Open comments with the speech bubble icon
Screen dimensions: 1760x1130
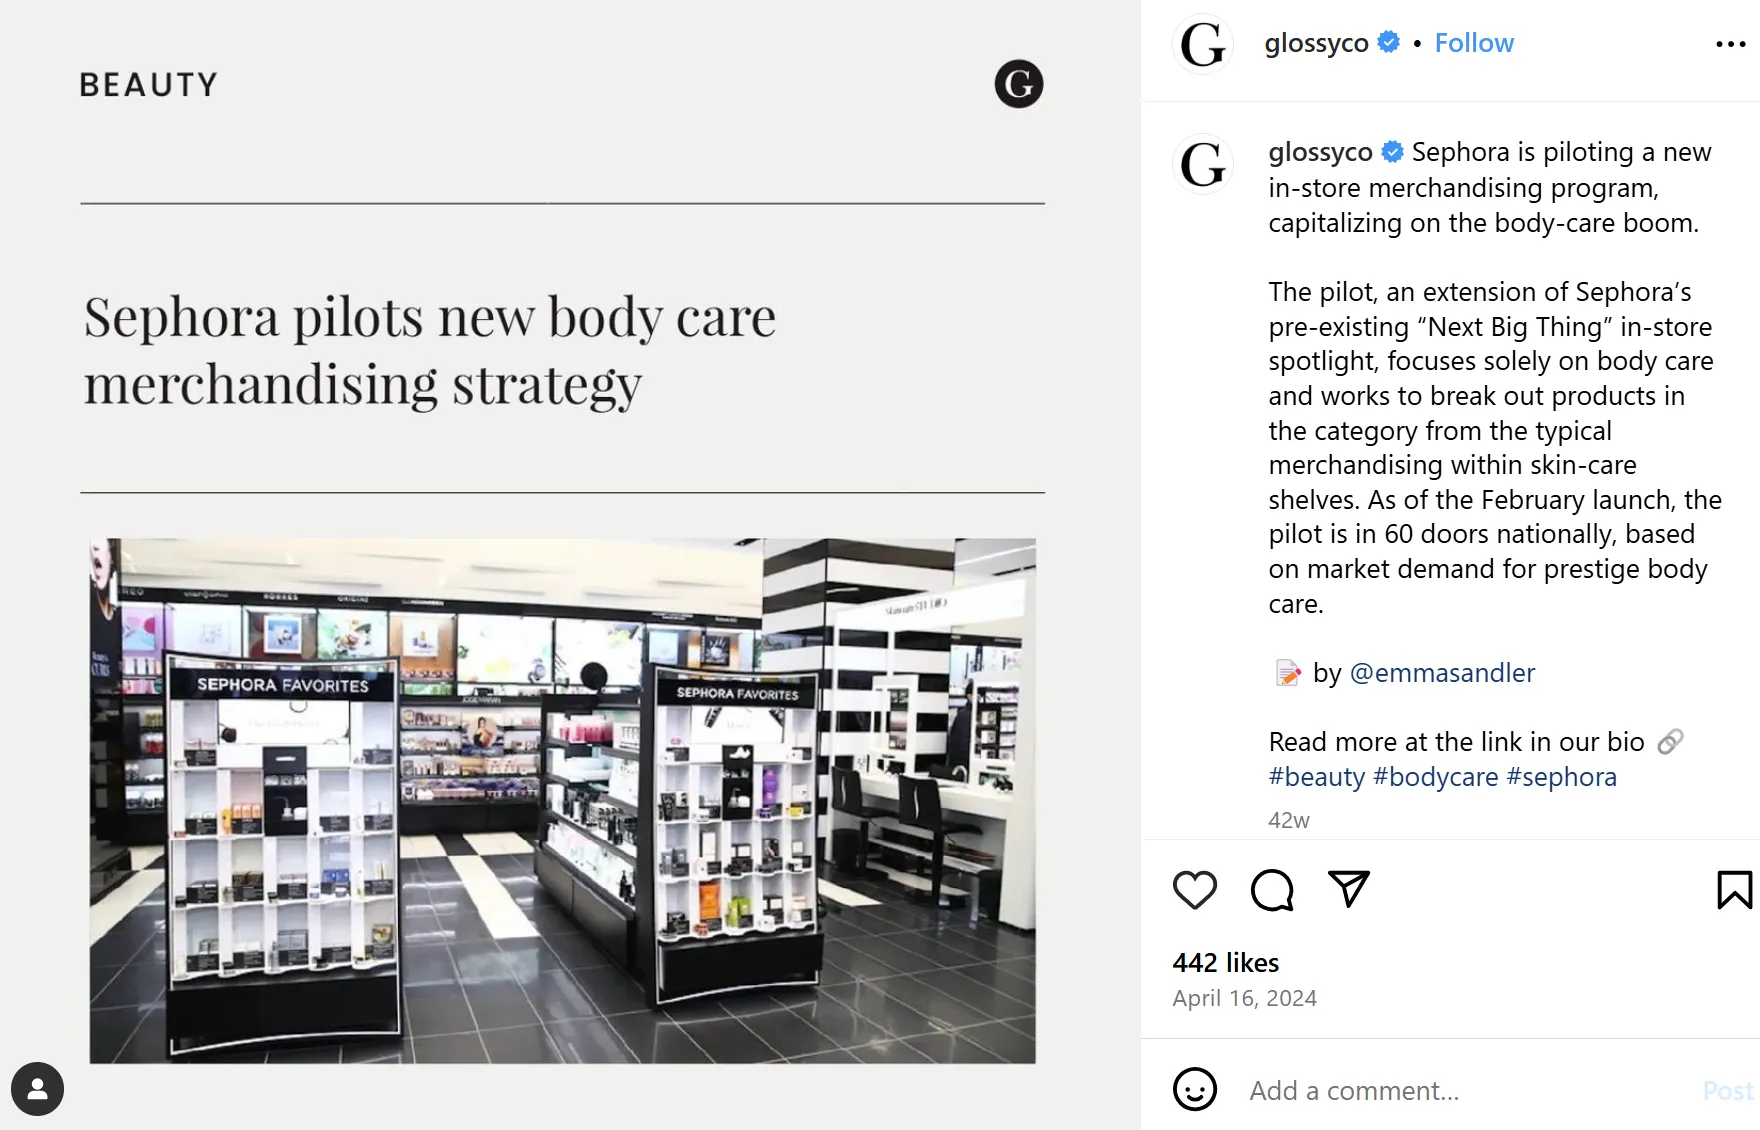point(1270,890)
